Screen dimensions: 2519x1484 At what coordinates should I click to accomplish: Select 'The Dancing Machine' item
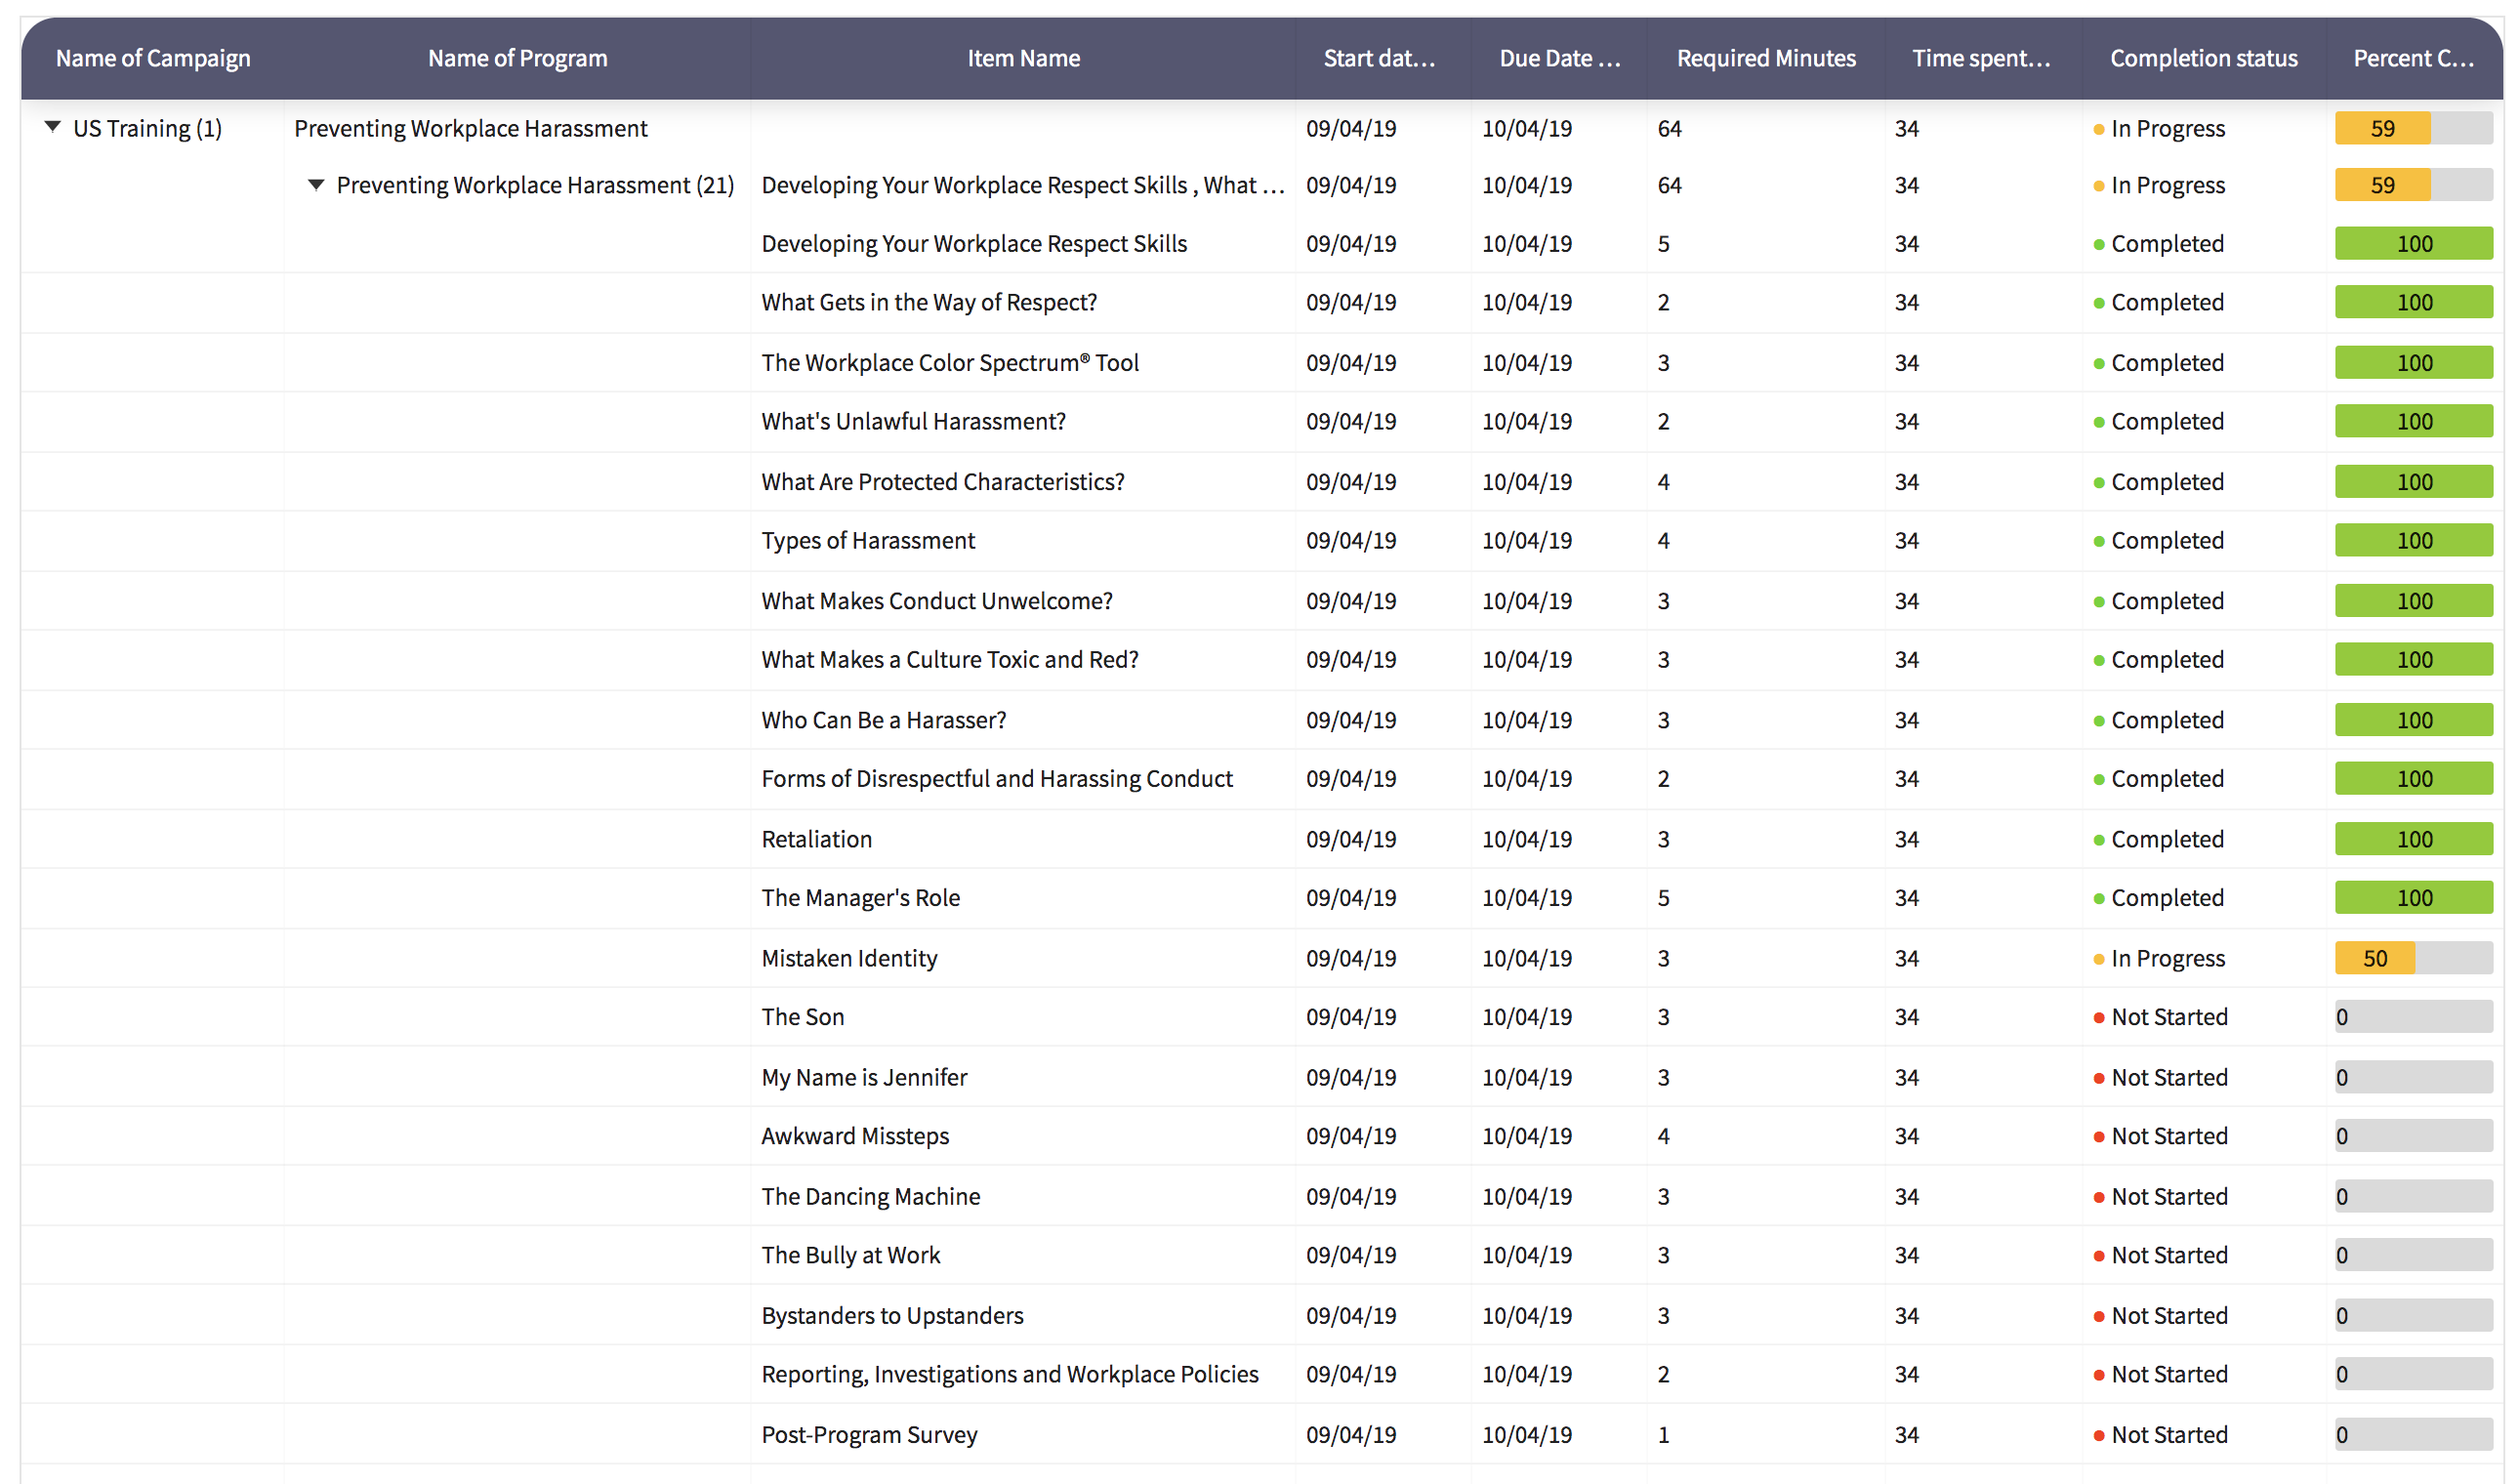pyautogui.click(x=871, y=1197)
